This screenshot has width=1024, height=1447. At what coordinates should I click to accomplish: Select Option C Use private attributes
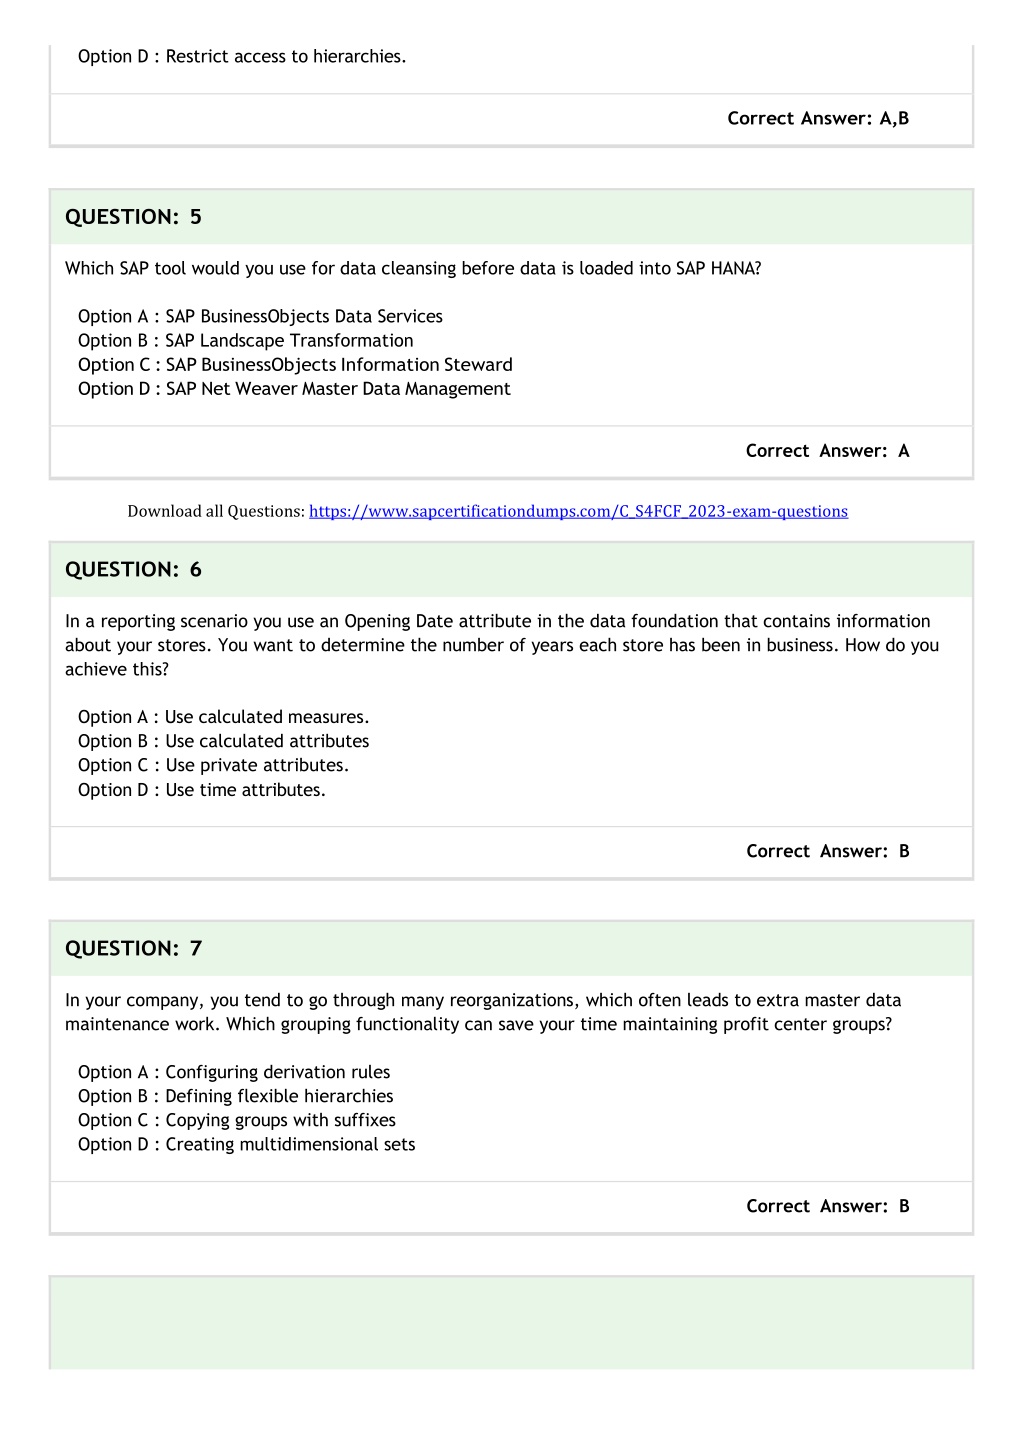(214, 765)
